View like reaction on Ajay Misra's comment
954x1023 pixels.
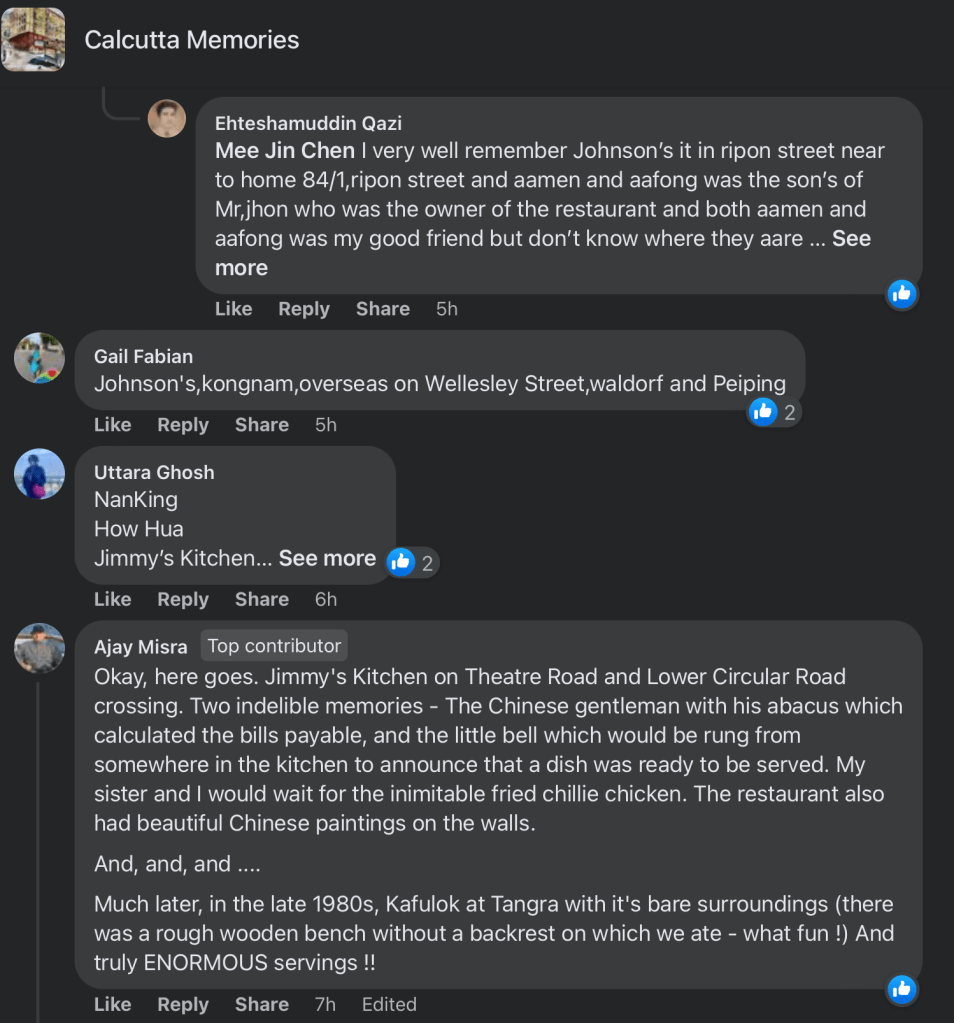point(901,989)
